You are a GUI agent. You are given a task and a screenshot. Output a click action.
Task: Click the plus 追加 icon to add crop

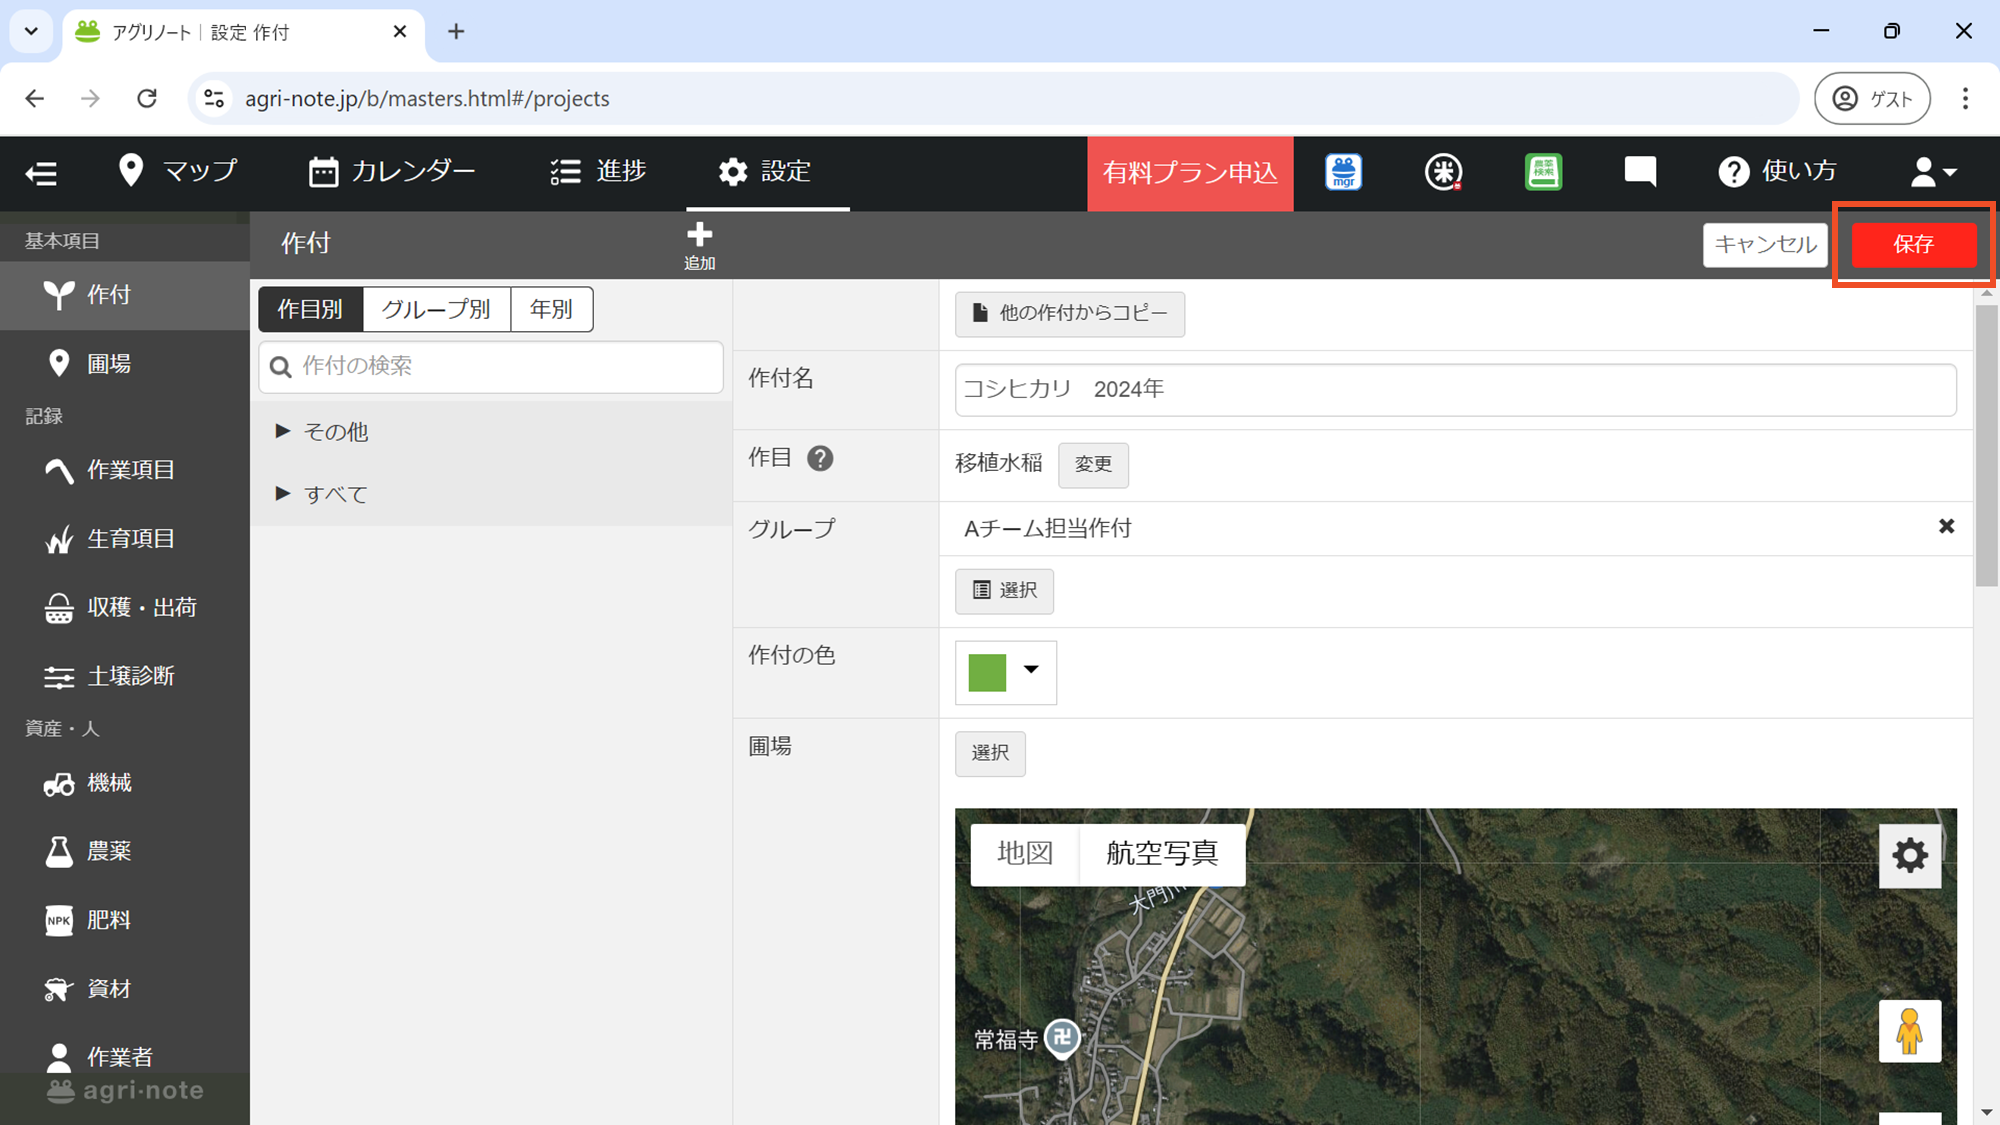coord(699,245)
